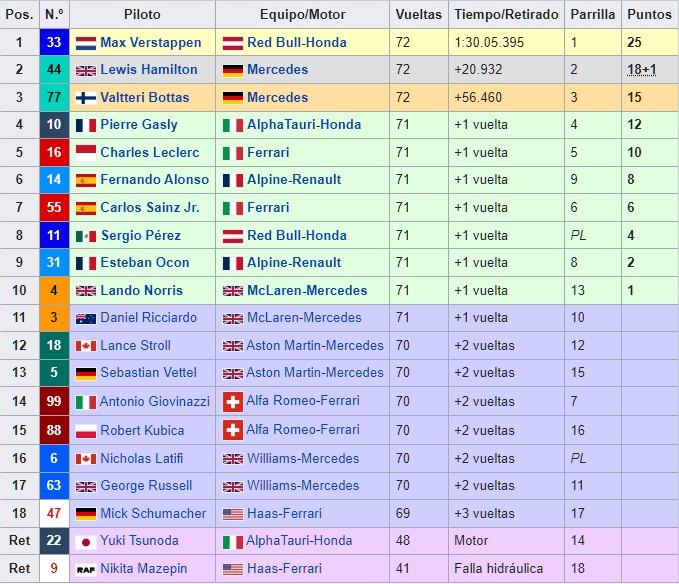Follow Robert Kubica's Alfa Romeo-Ferrari link
The image size is (679, 584).
(303, 429)
